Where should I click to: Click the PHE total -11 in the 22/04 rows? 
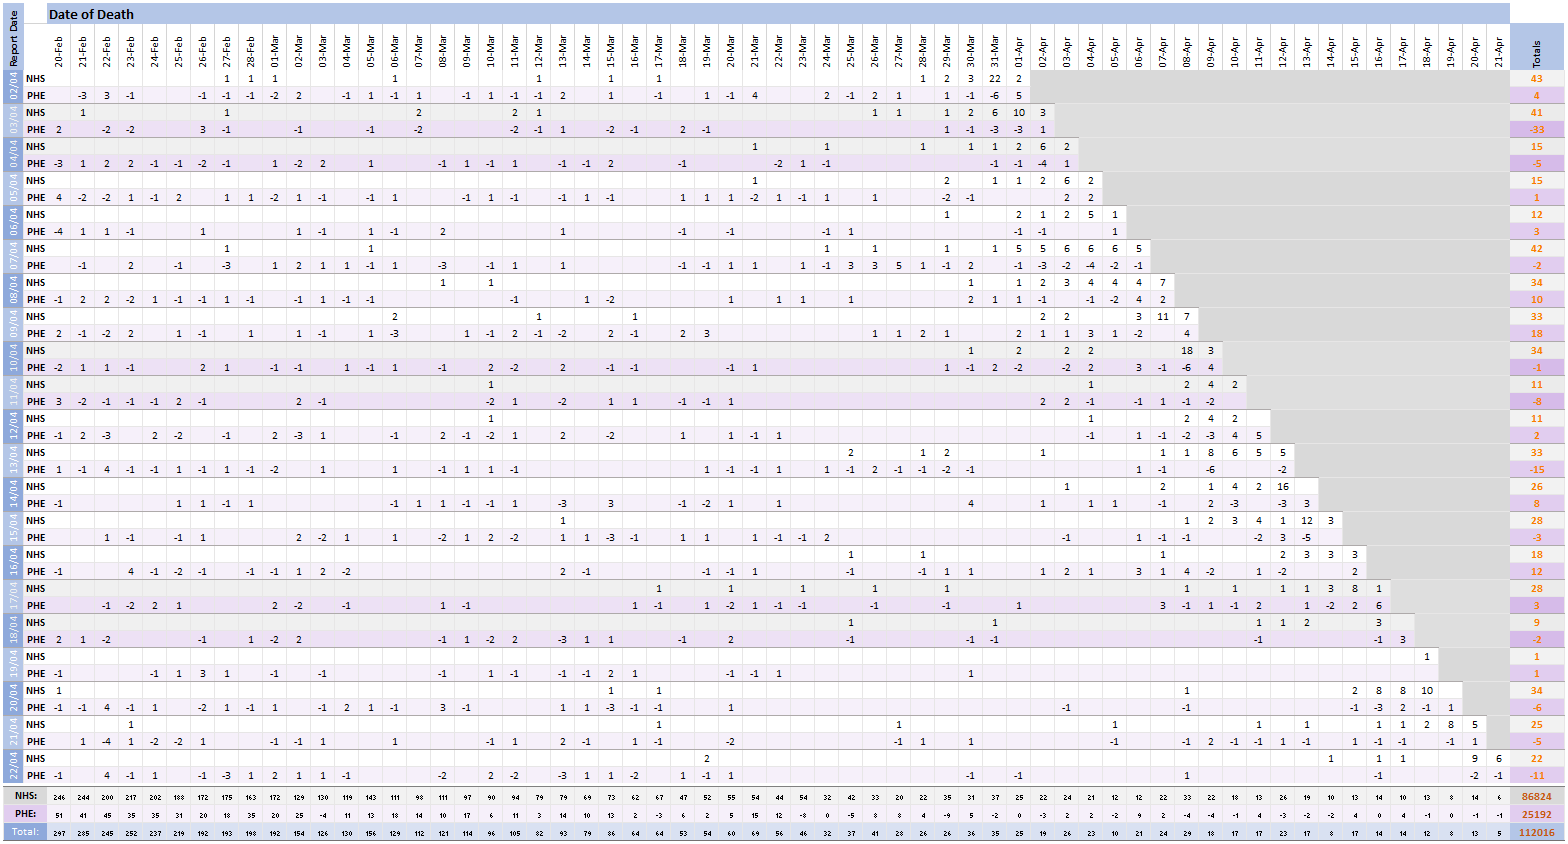point(1537,776)
